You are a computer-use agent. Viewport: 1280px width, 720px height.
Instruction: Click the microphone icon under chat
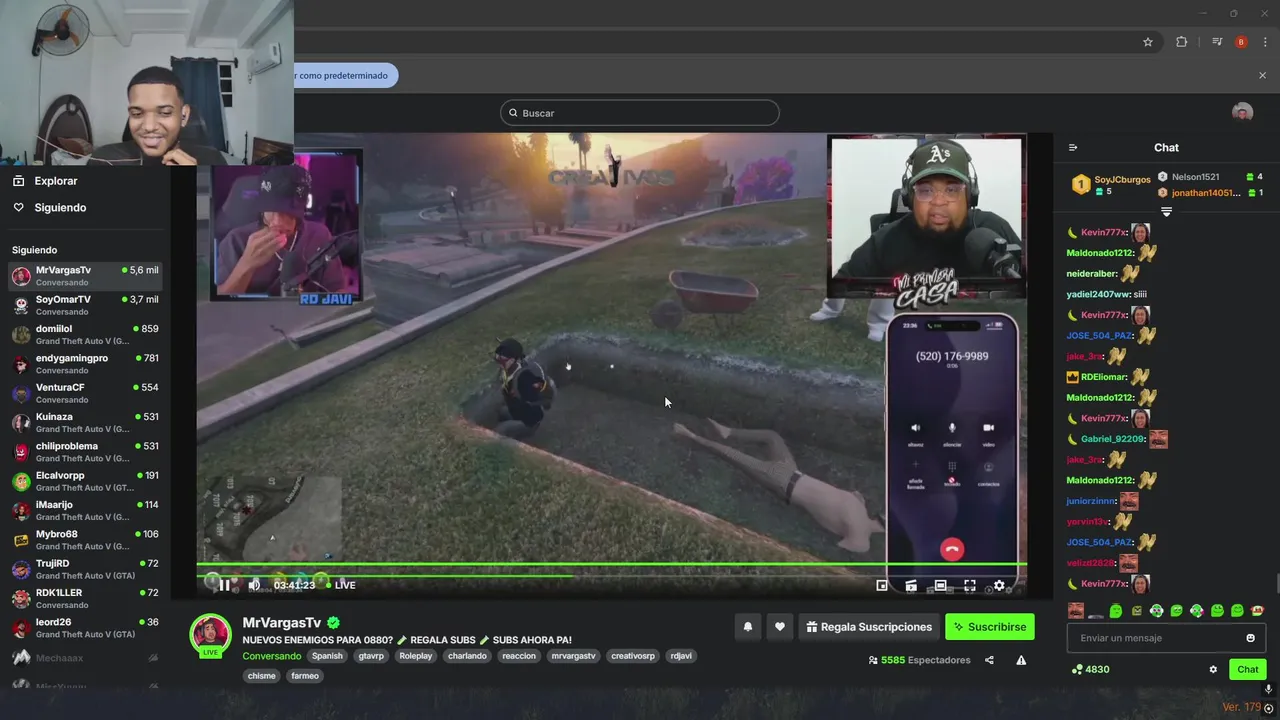(x=1268, y=689)
